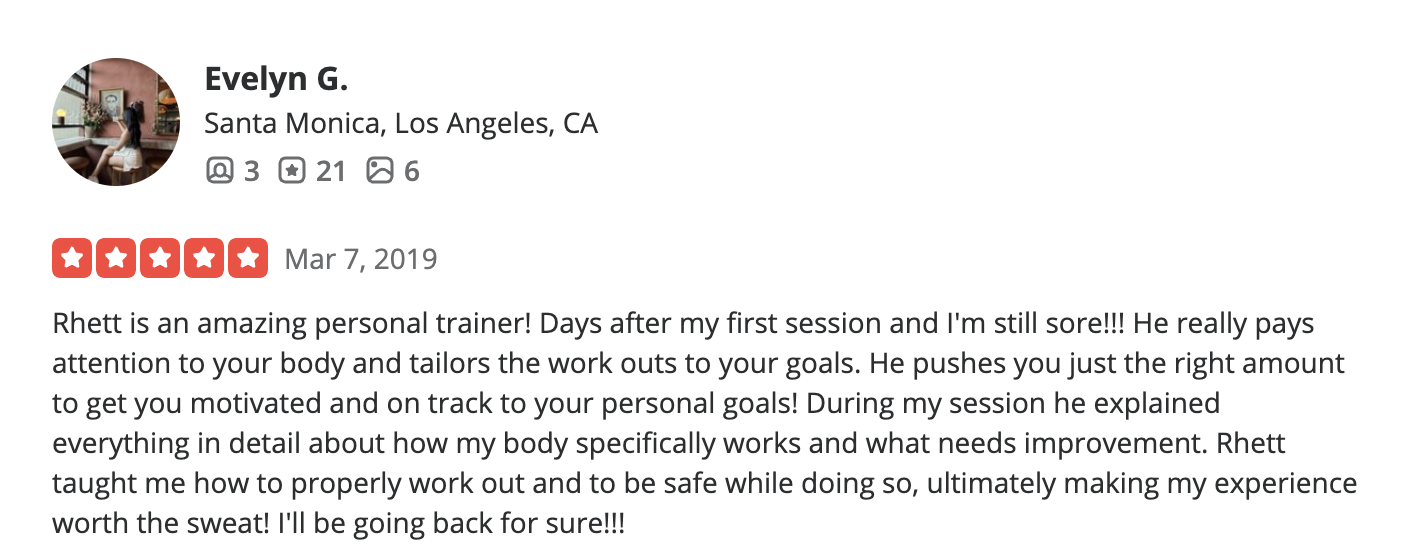Click the friends count number 3
Viewport: 1412px width, 556px height.
click(x=251, y=172)
